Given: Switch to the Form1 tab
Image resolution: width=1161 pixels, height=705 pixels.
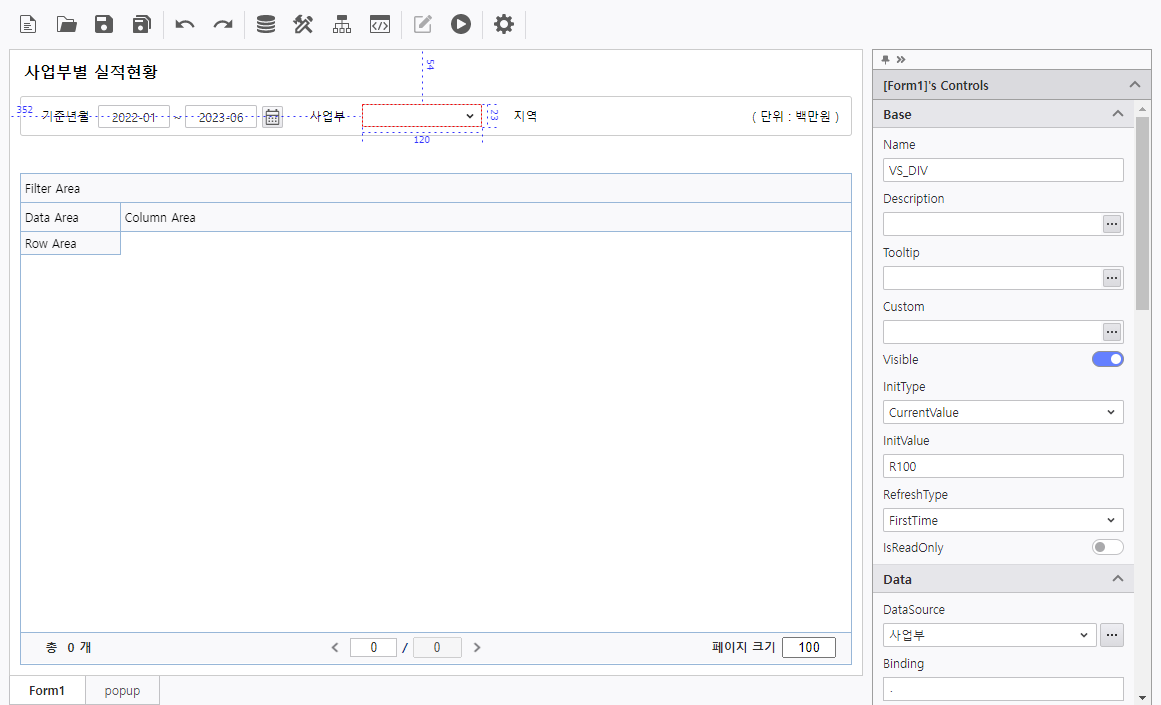Looking at the screenshot, I should click(x=47, y=690).
